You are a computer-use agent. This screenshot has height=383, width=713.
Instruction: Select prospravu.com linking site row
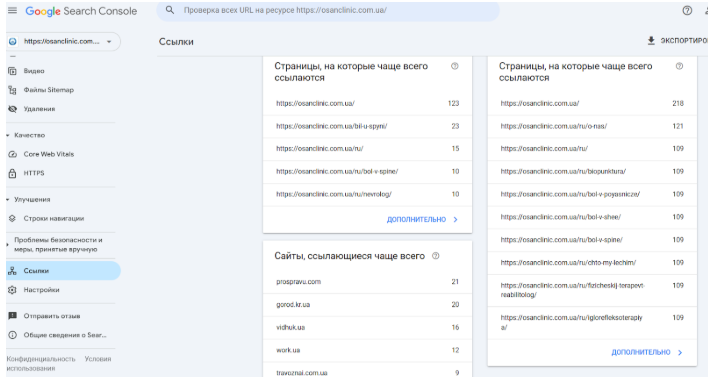[367, 282]
